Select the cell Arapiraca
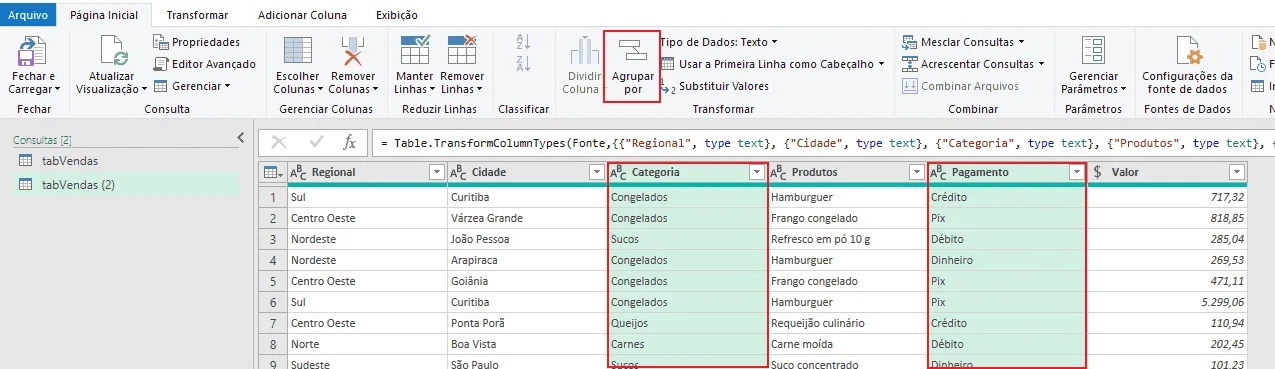The width and height of the screenshot is (1275, 369). click(527, 260)
